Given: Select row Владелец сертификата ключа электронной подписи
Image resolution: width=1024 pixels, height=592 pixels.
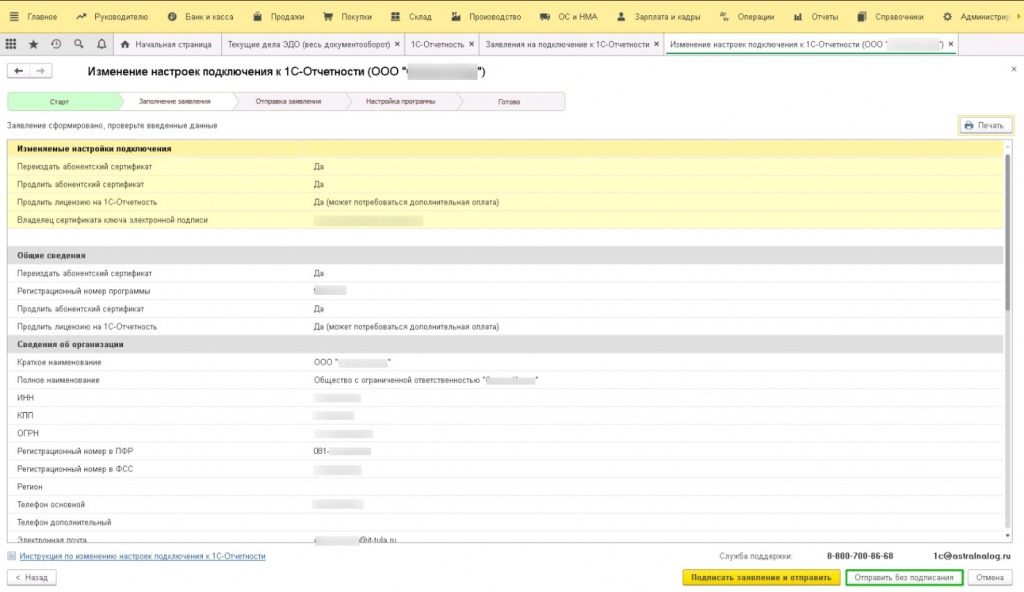Looking at the screenshot, I should pyautogui.click(x=505, y=220).
